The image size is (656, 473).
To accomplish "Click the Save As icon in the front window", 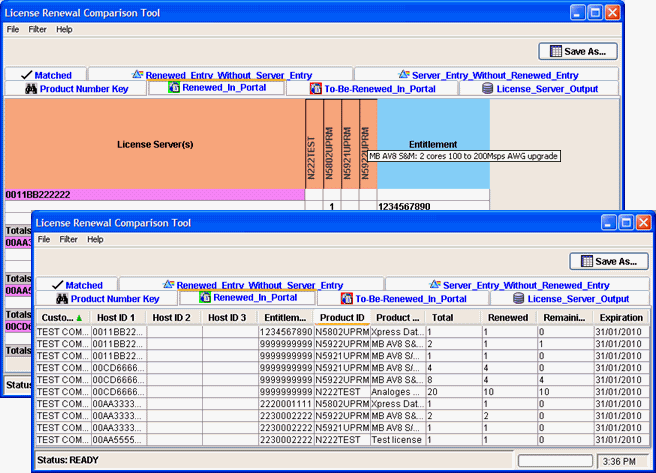I will 585,262.
